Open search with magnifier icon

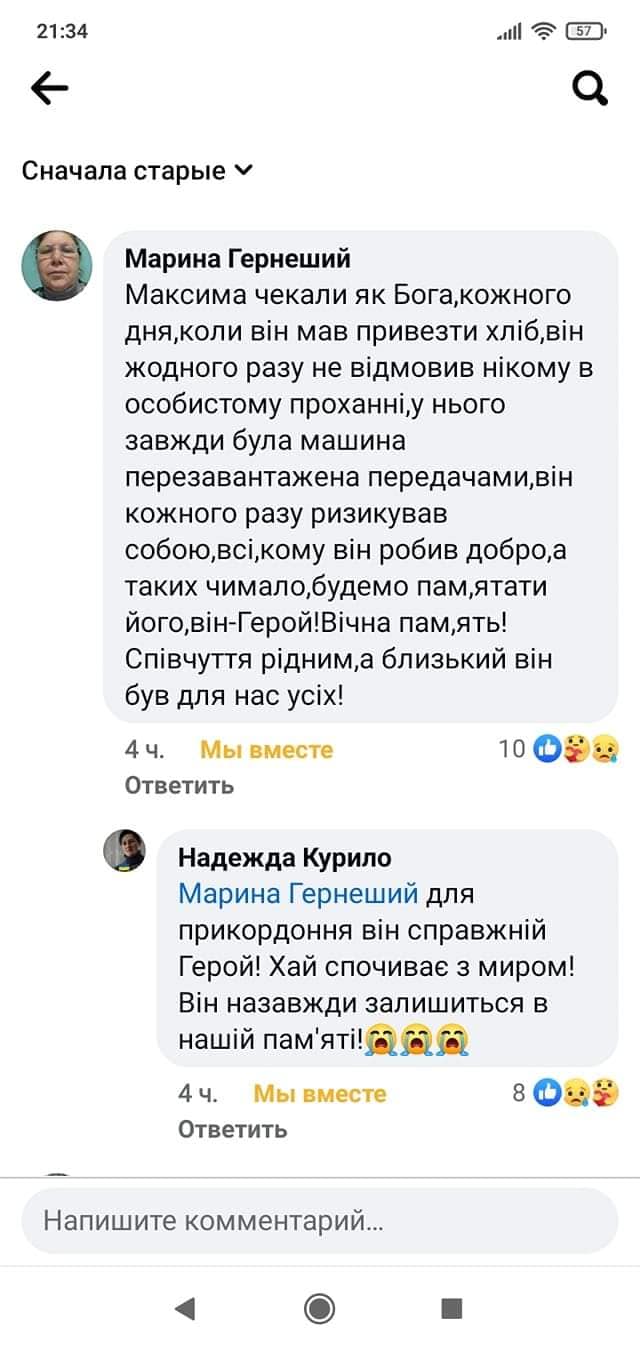tap(590, 89)
